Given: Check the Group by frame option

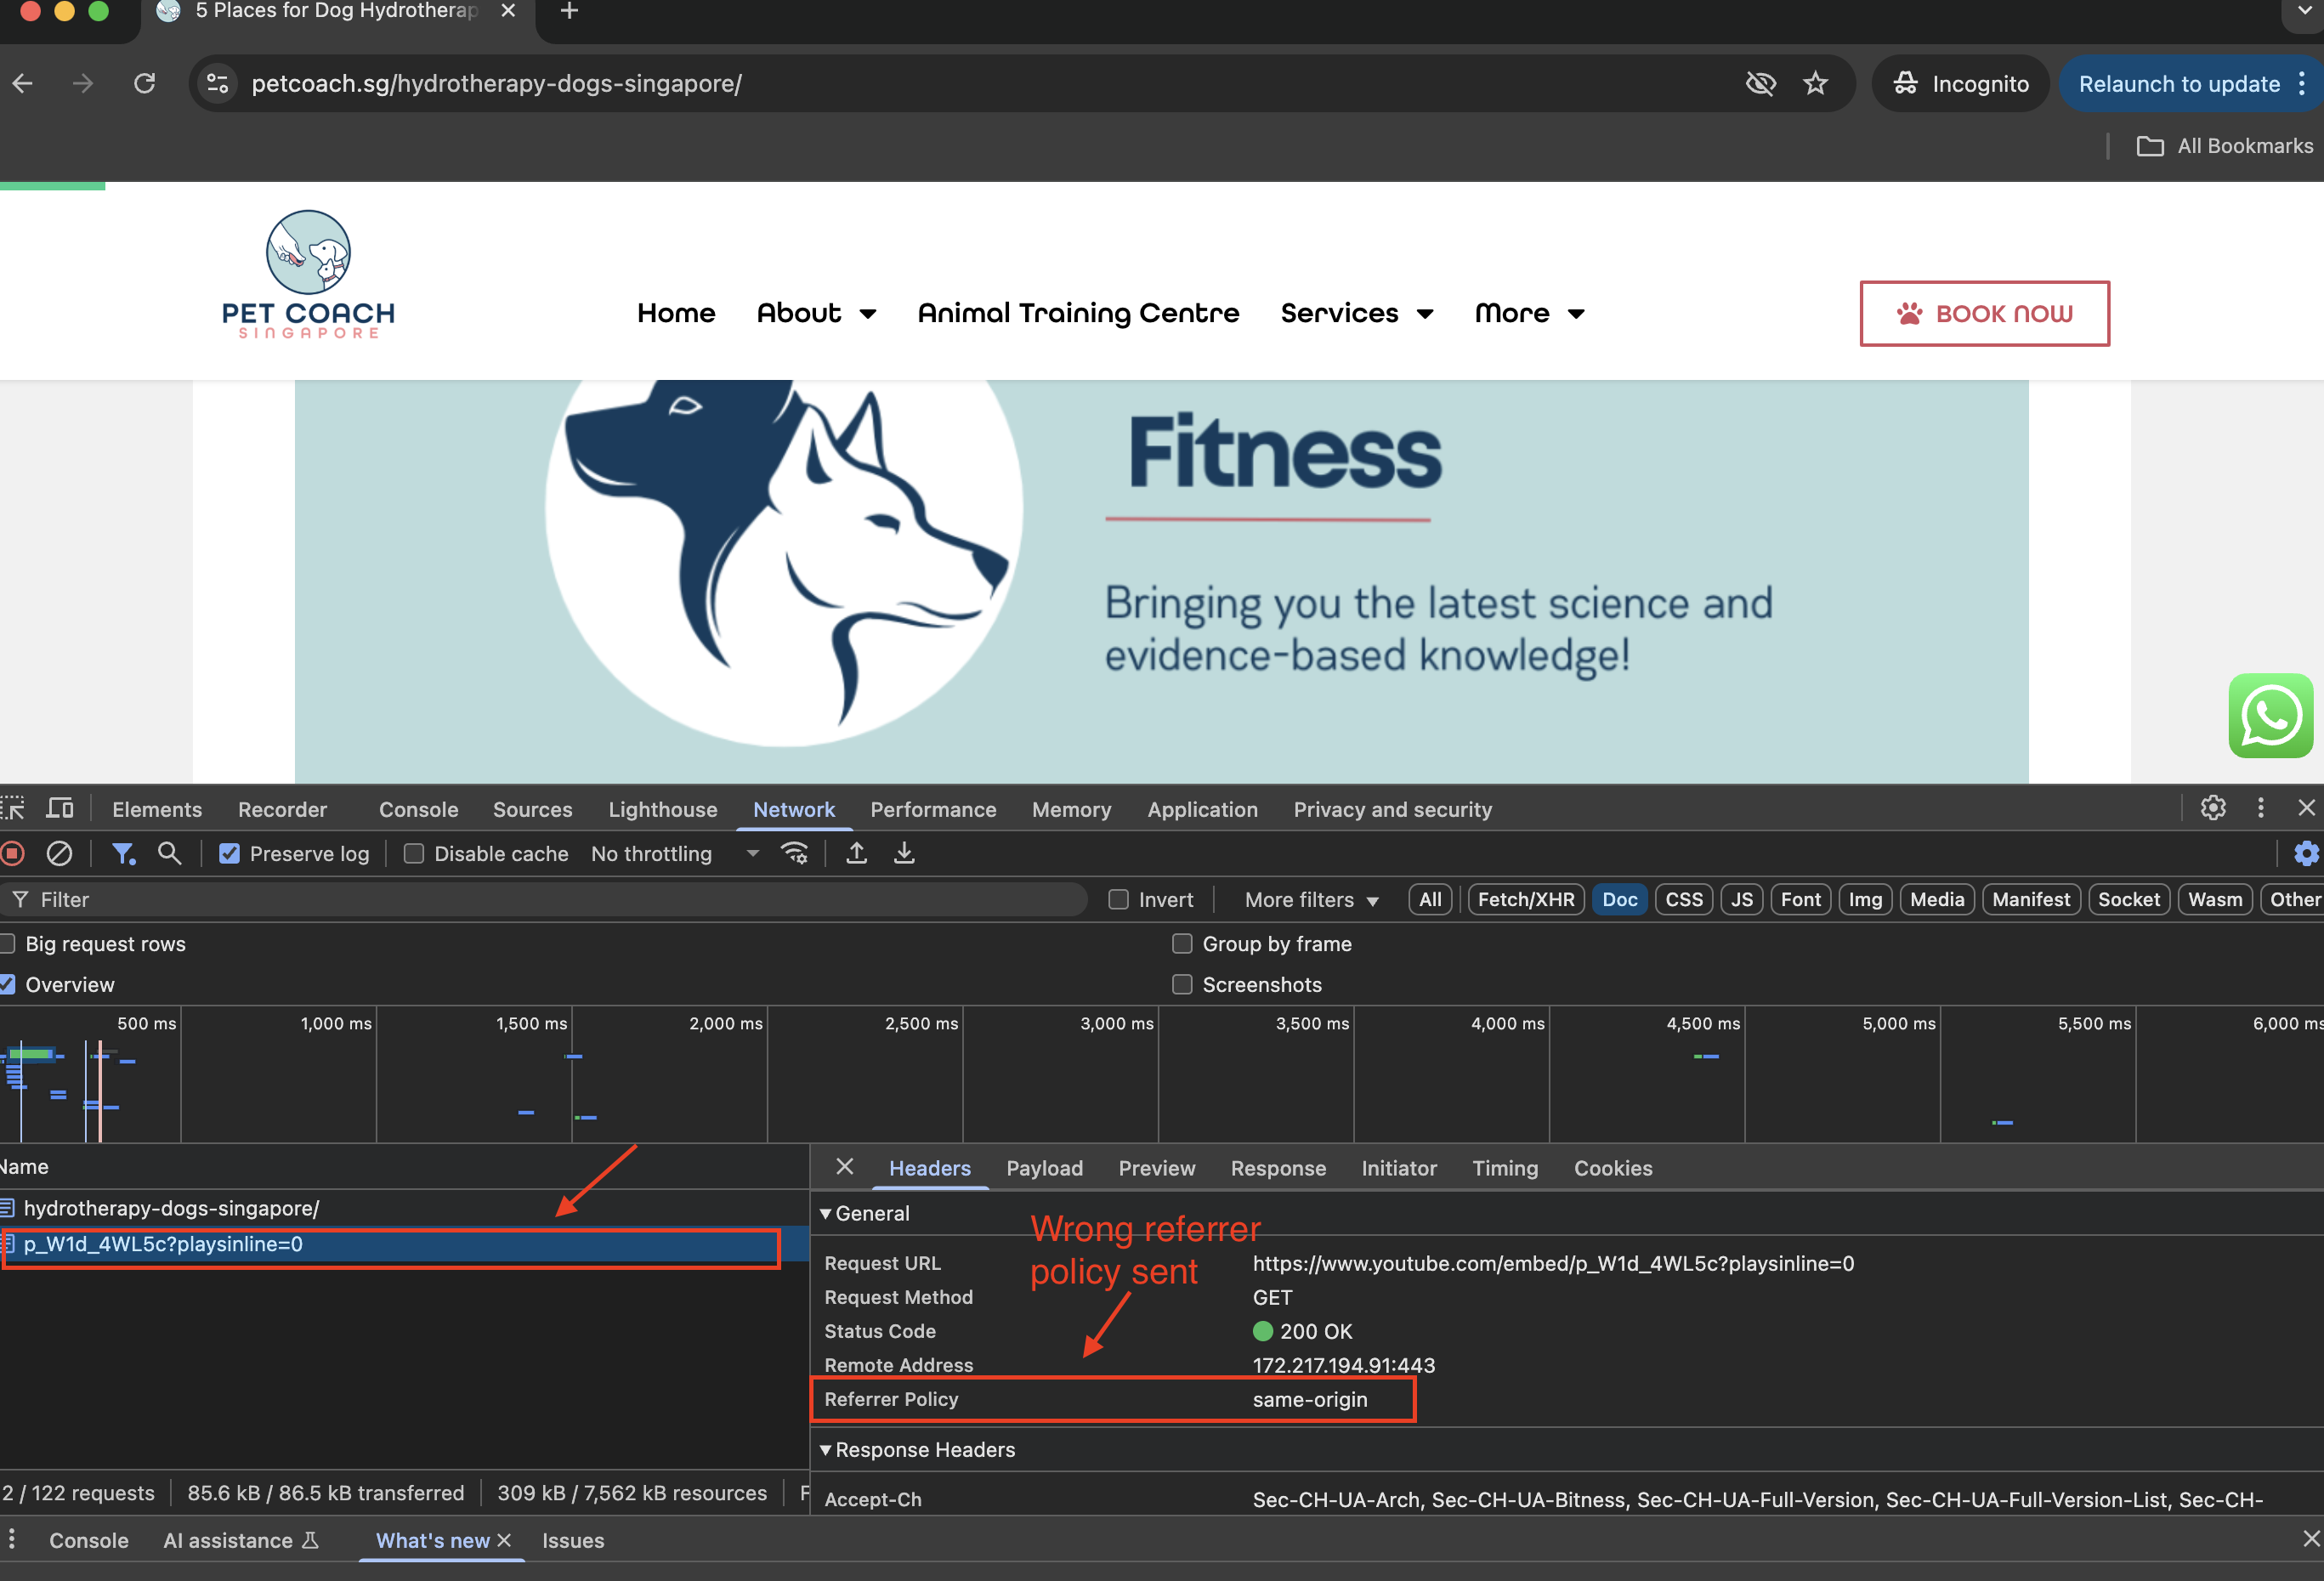Looking at the screenshot, I should pyautogui.click(x=1182, y=944).
